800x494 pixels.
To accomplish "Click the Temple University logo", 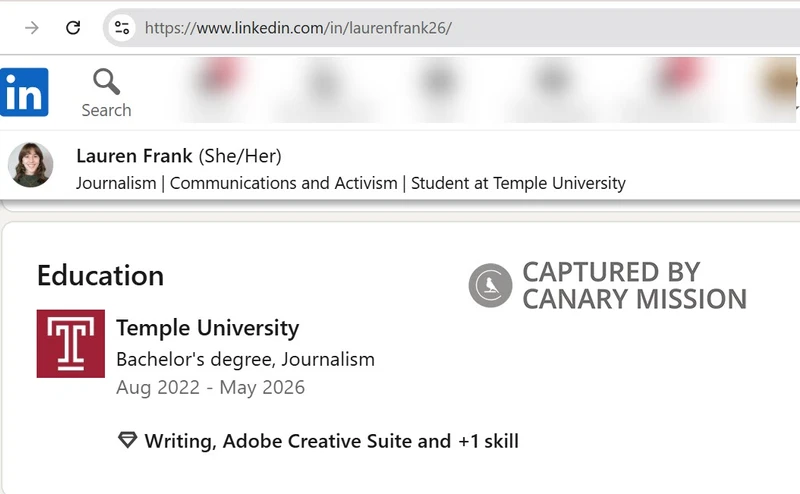I will [71, 343].
